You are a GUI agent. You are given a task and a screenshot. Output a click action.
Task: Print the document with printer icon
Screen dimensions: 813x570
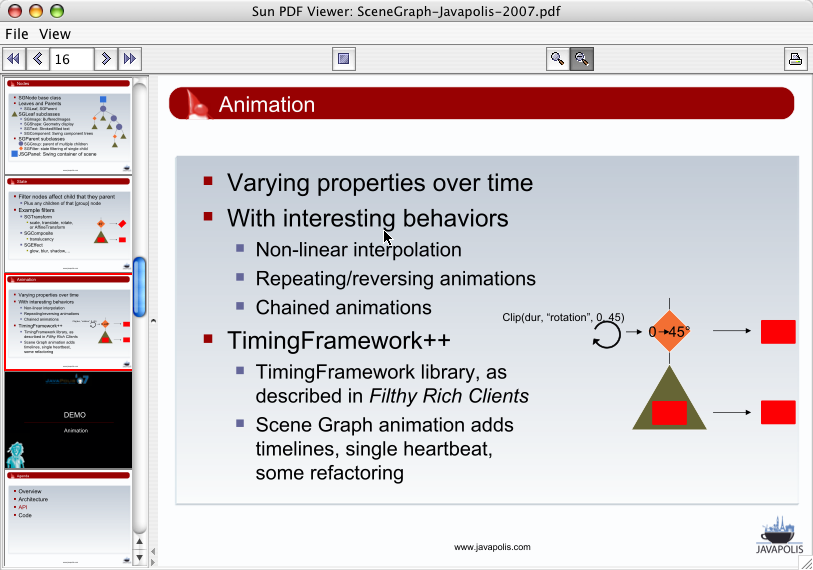pos(796,59)
